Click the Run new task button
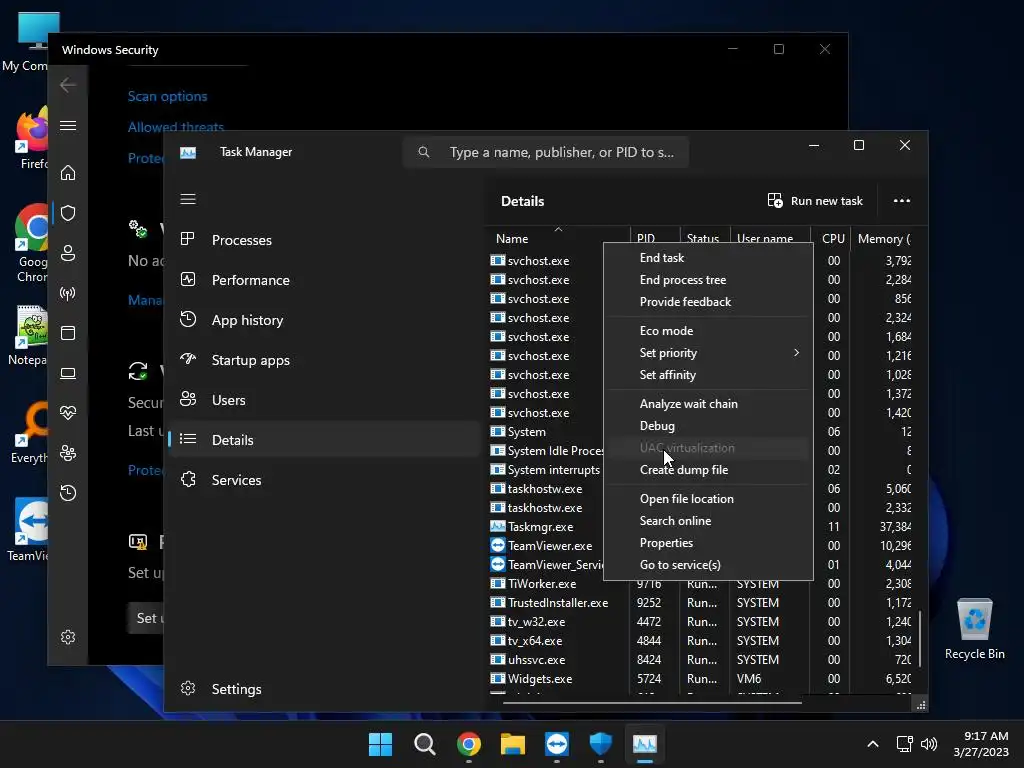This screenshot has height=768, width=1024. point(815,200)
